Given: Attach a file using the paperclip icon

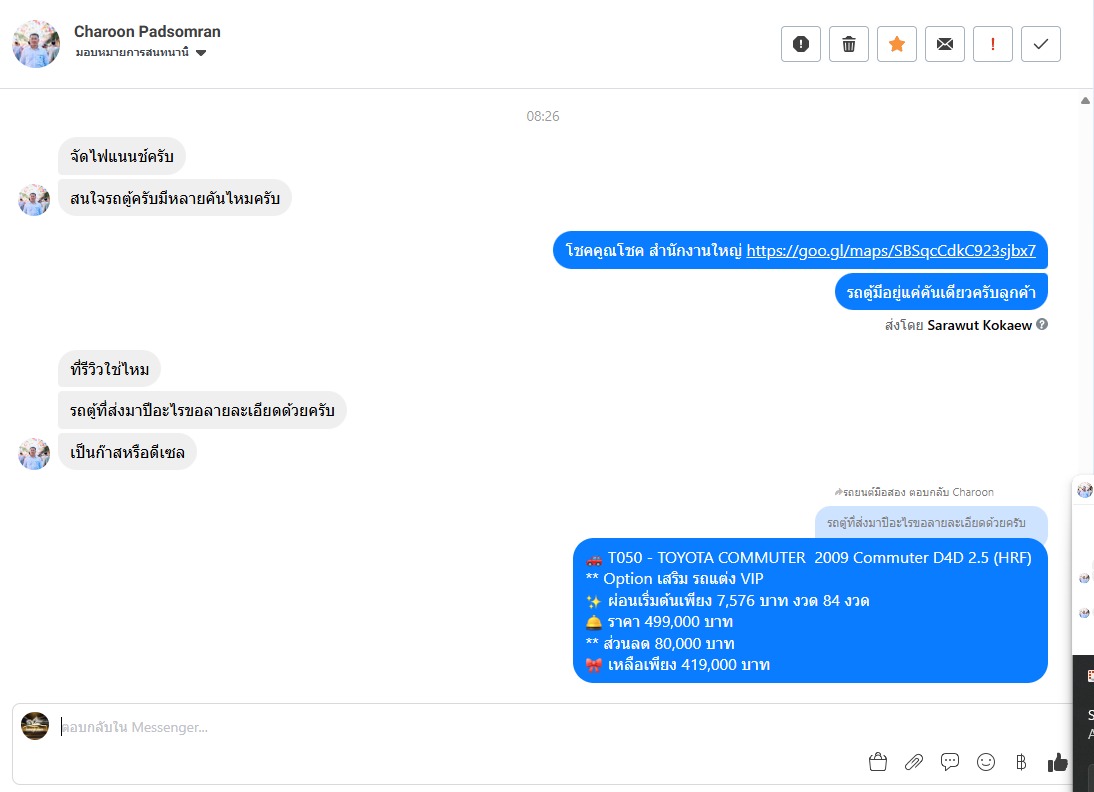Looking at the screenshot, I should [913, 762].
